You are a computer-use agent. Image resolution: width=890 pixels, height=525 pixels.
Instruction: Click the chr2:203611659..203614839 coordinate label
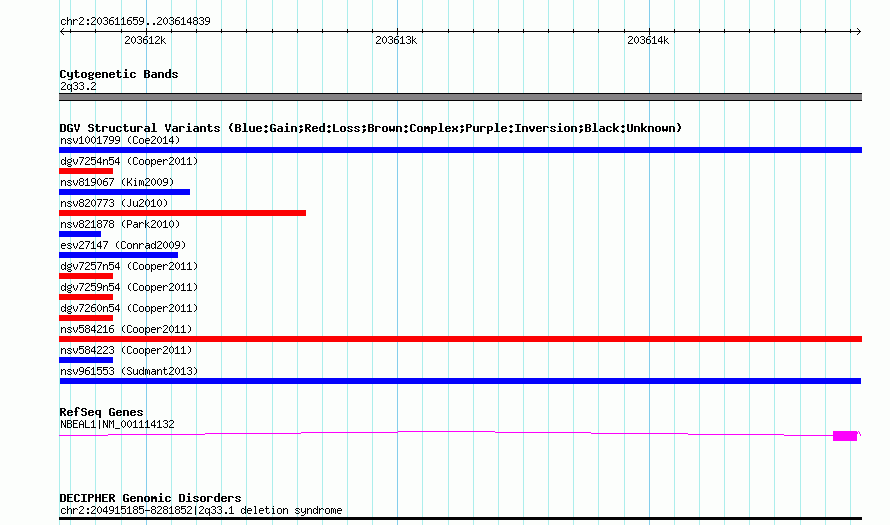click(x=135, y=21)
